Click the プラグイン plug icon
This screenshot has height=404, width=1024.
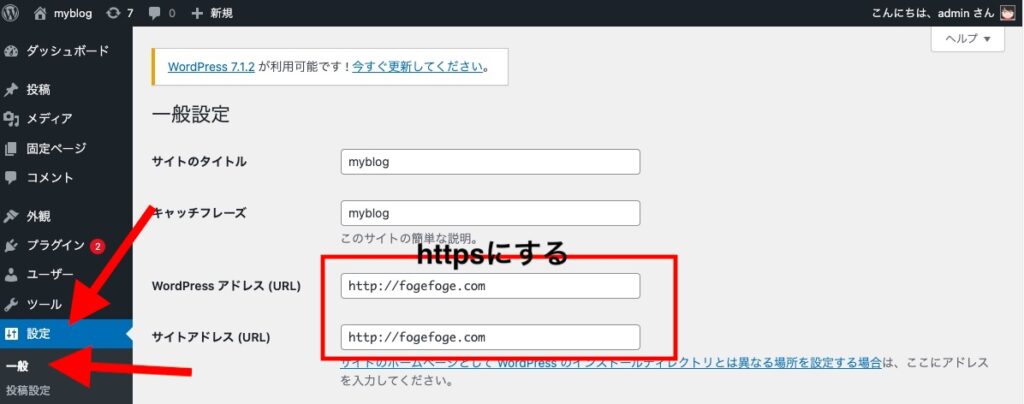[x=11, y=245]
